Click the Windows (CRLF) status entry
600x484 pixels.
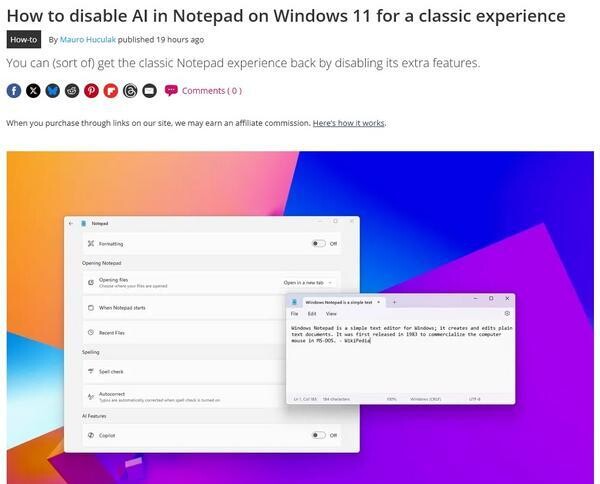click(x=426, y=399)
